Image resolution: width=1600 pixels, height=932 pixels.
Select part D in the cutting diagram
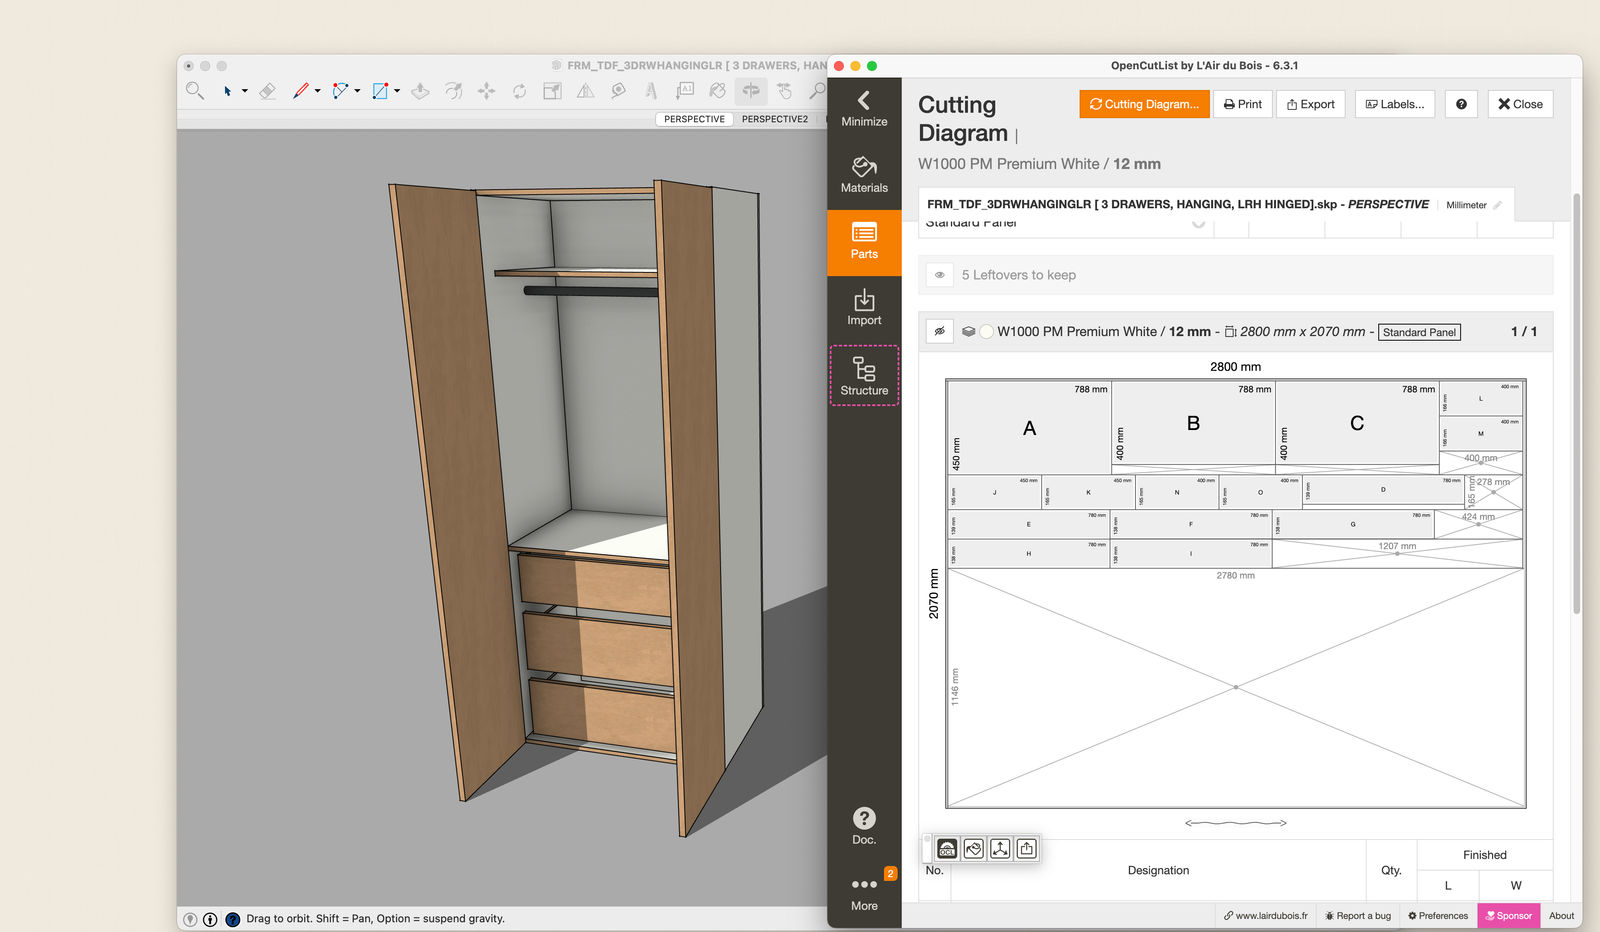coord(1384,490)
